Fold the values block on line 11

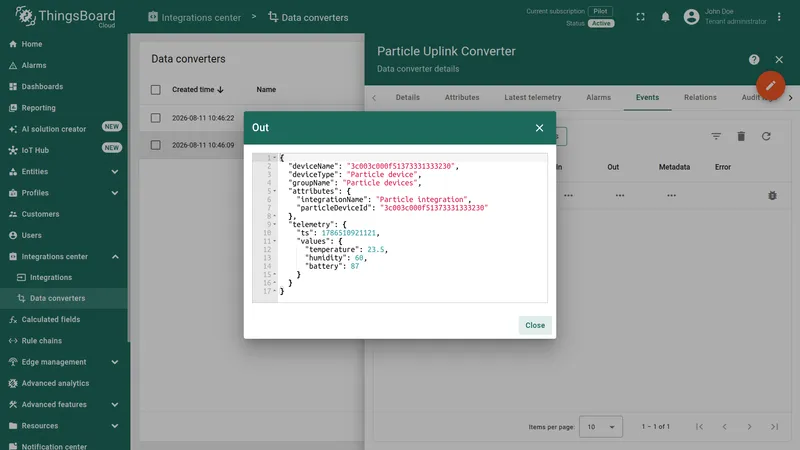(274, 241)
